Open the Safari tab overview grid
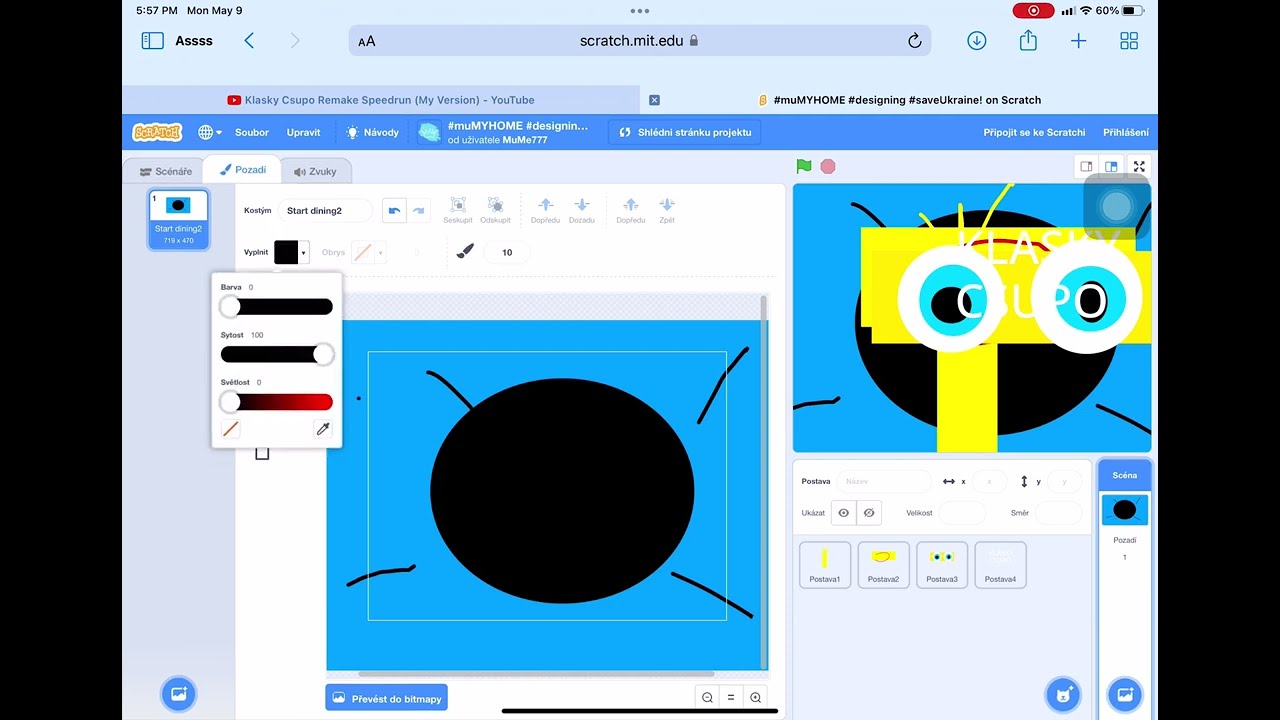 tap(1129, 41)
